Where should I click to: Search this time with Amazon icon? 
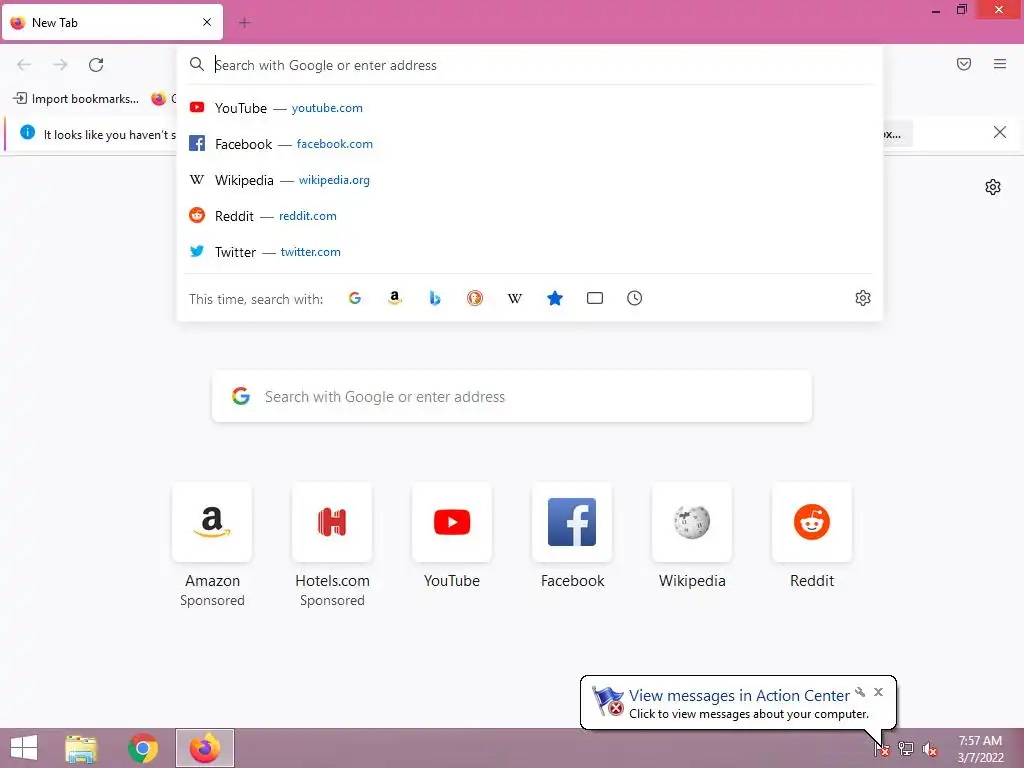[x=394, y=298]
